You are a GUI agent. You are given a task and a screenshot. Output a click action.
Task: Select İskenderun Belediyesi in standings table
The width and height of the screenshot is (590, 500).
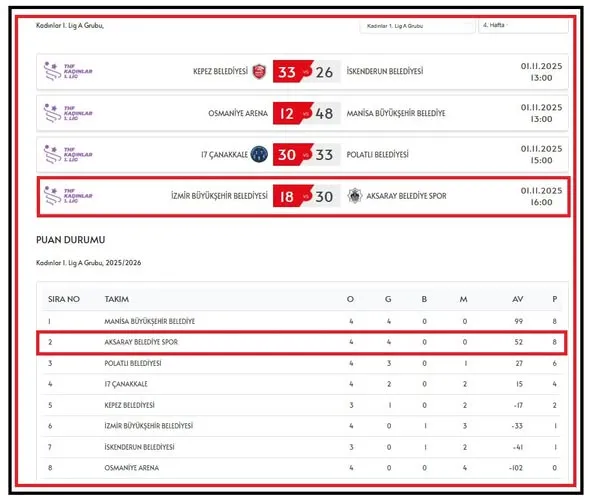139,447
